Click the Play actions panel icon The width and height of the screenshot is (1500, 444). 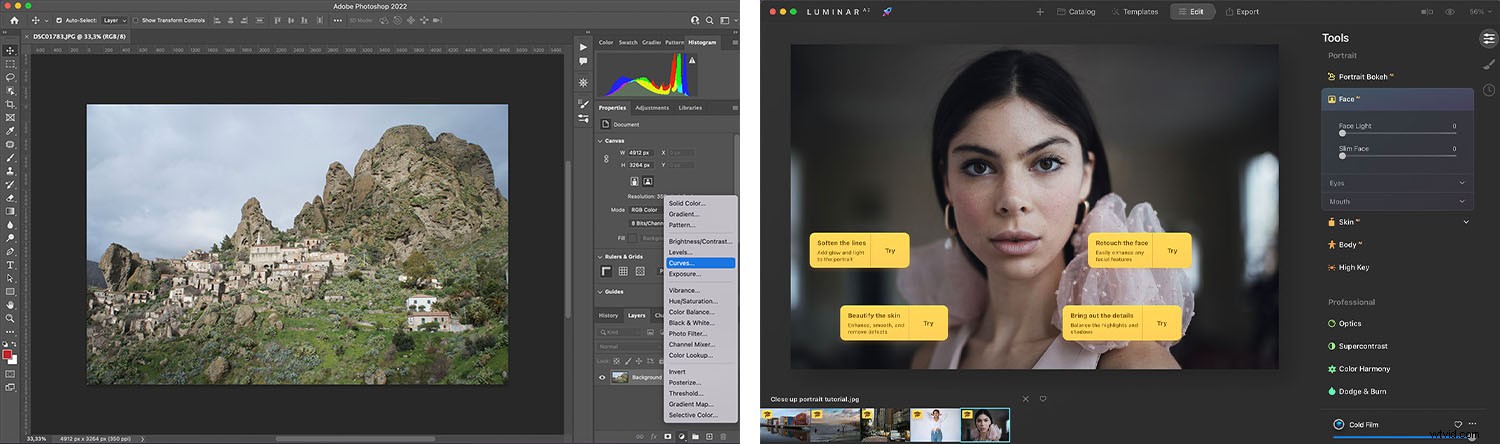click(583, 47)
